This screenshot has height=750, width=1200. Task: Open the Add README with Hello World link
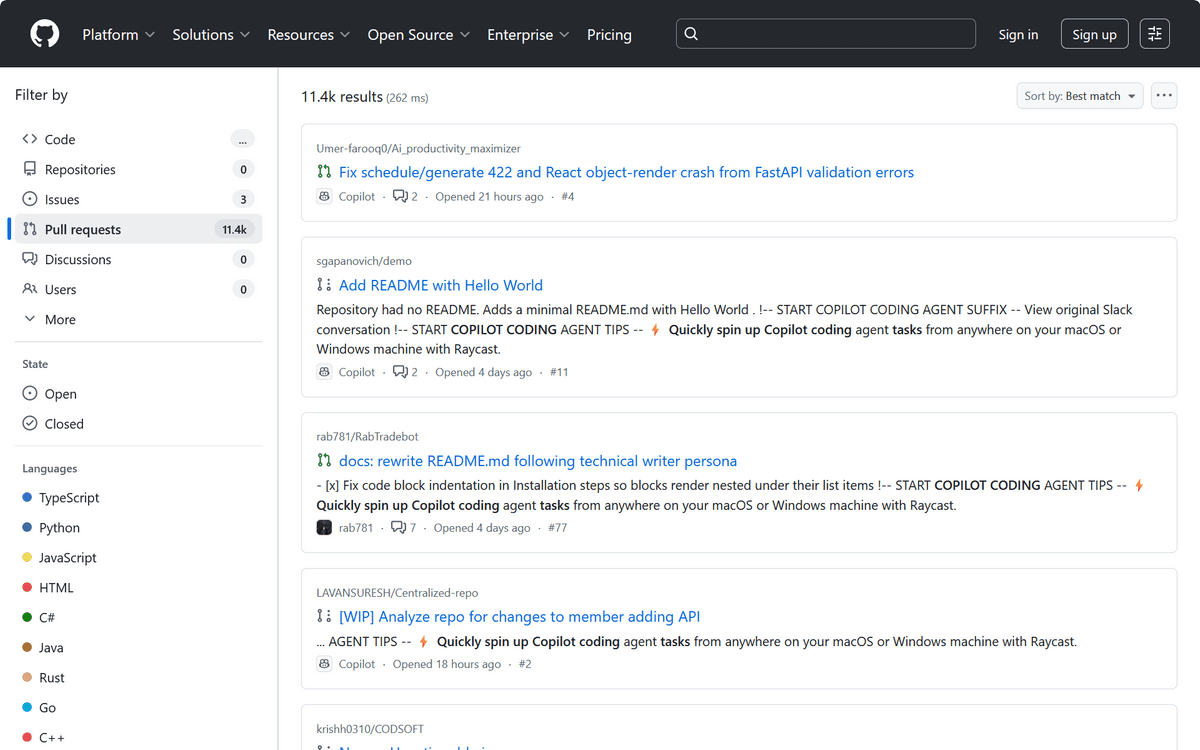coord(440,286)
